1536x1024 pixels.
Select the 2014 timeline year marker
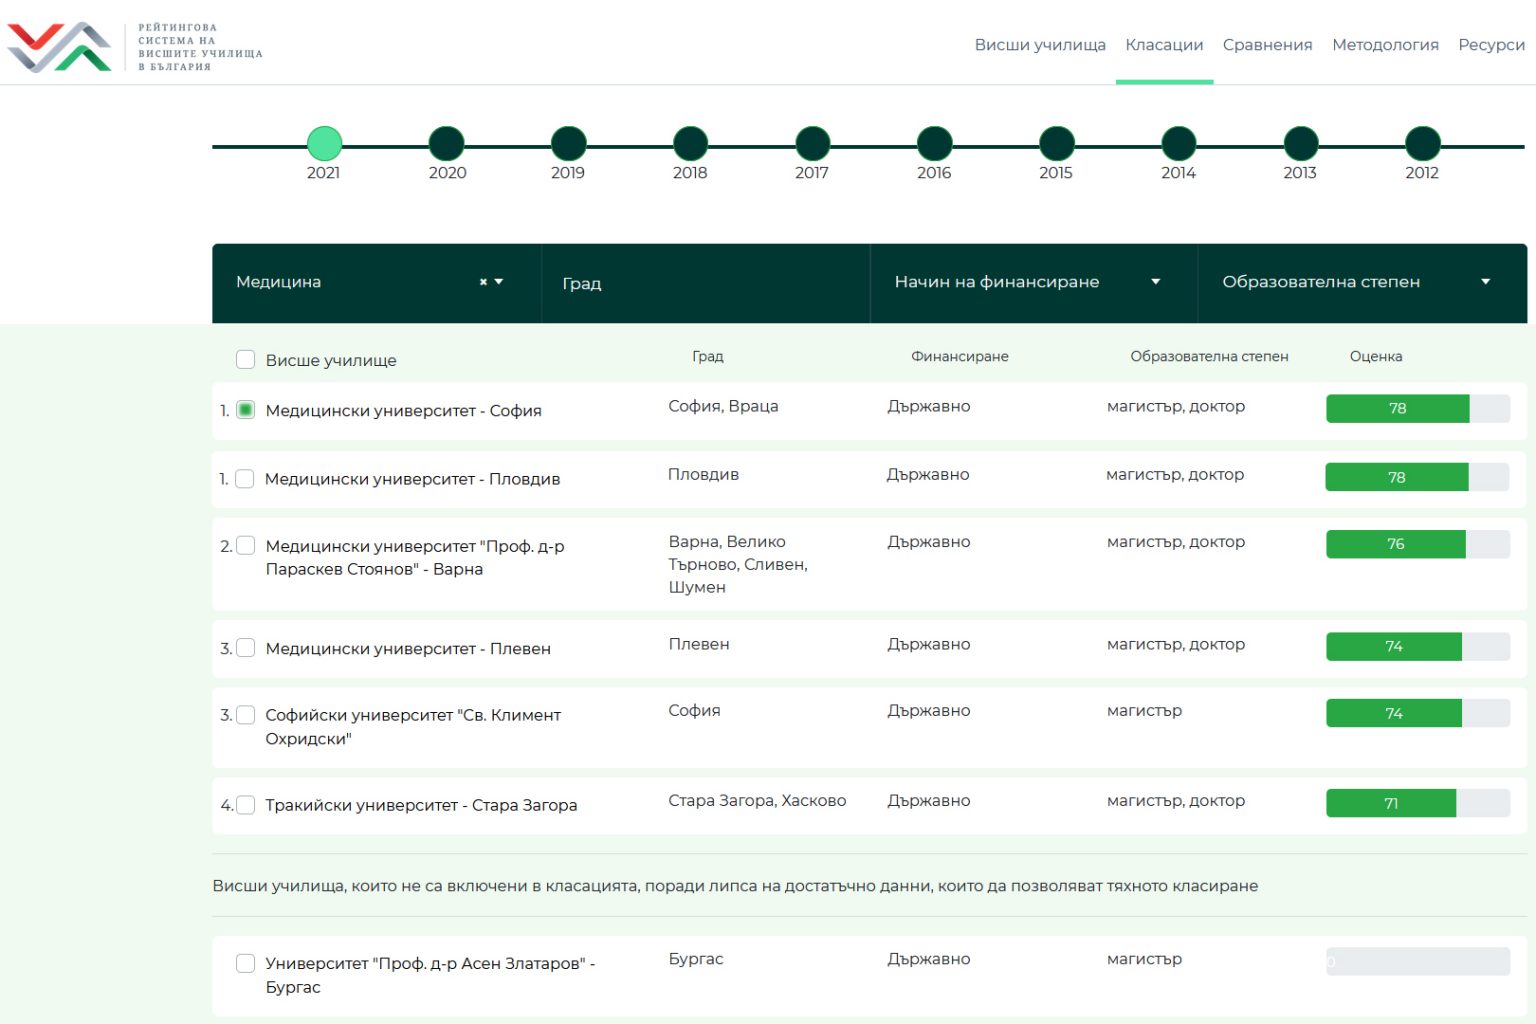click(1178, 144)
